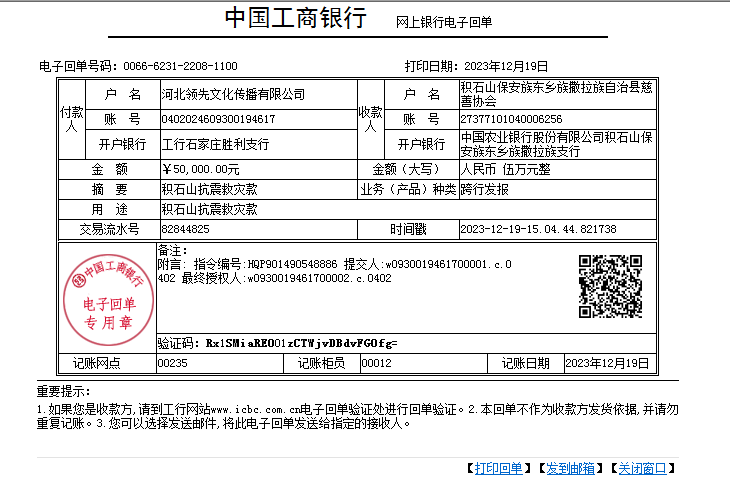Click the amount ¥50,000.00元
730x499 pixels.
tap(201, 169)
